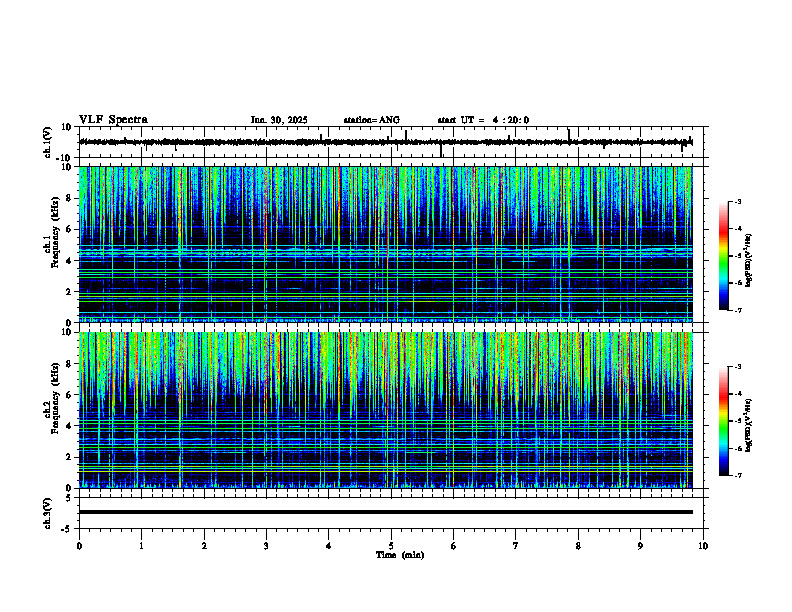The width and height of the screenshot is (792, 612).
Task: Click the time axis tick label "8"
Action: pyautogui.click(x=578, y=546)
